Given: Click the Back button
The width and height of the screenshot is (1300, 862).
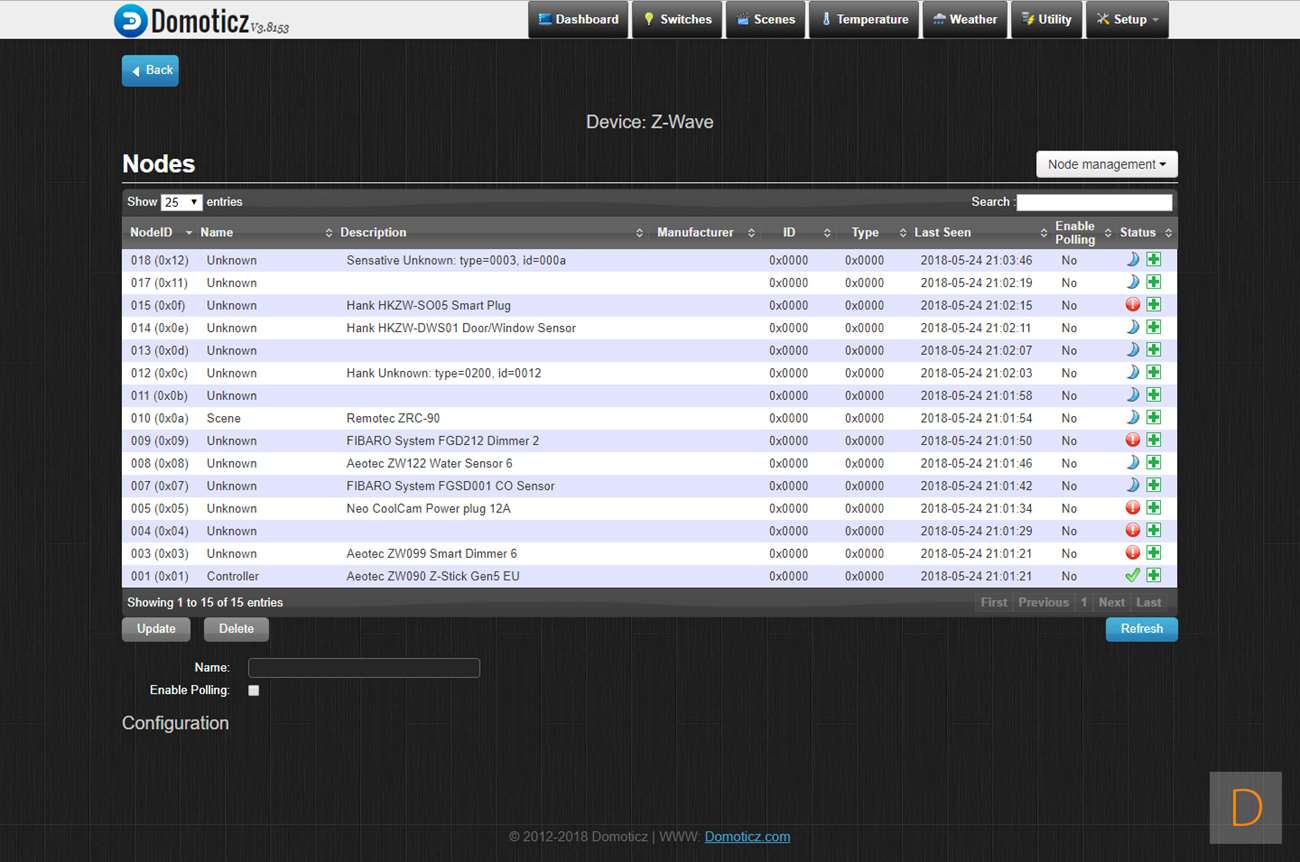Looking at the screenshot, I should coord(150,71).
